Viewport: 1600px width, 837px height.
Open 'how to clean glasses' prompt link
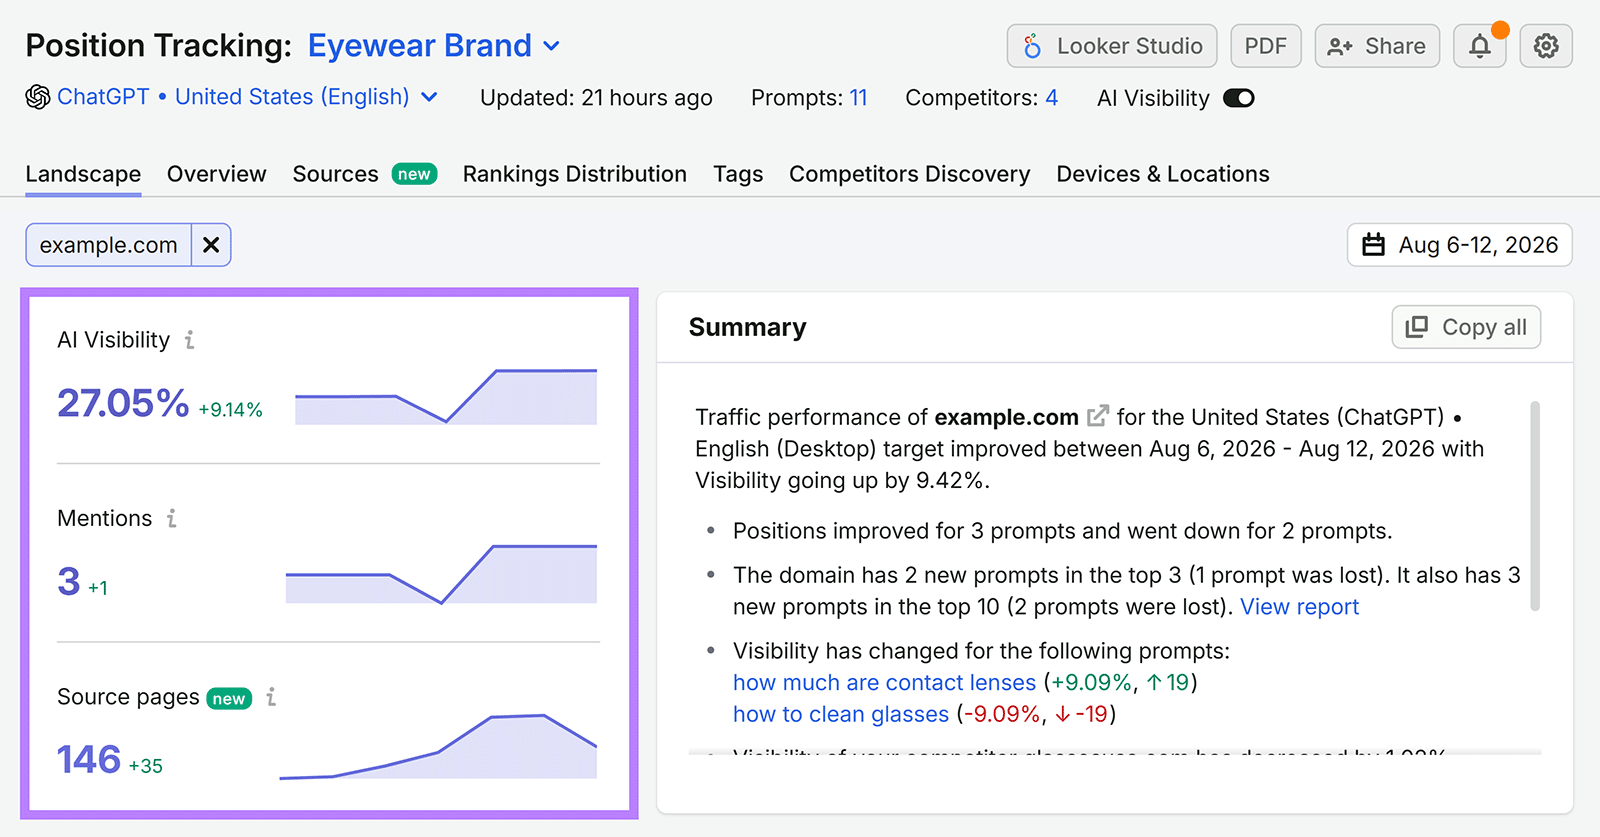click(x=841, y=714)
